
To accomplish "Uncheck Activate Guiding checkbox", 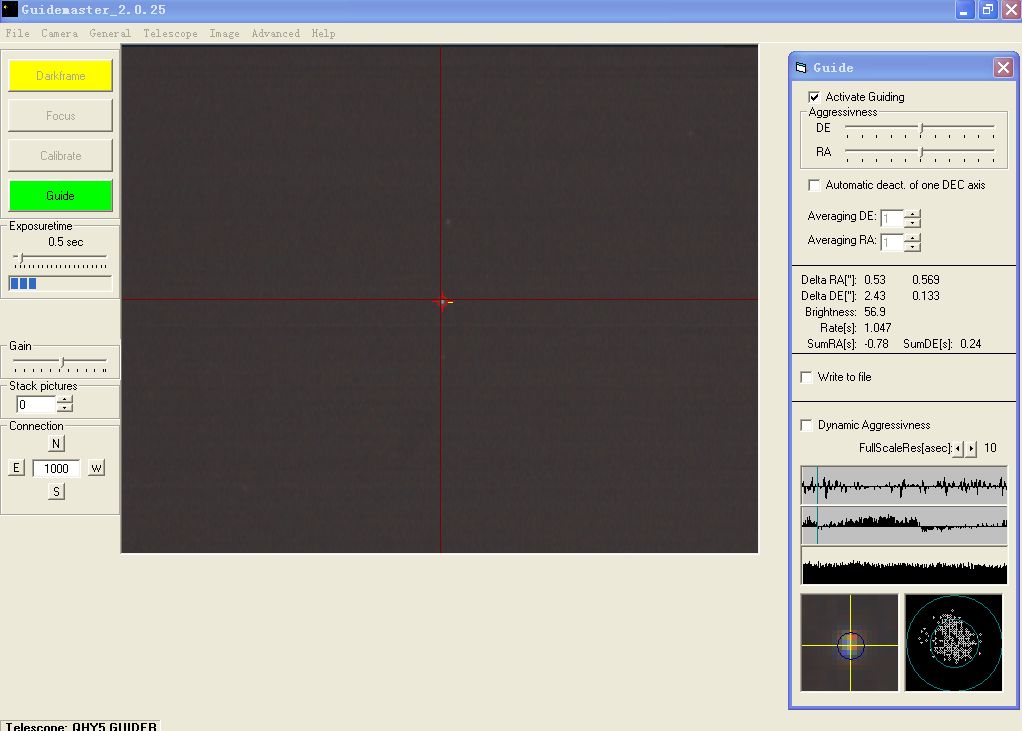I will 814,97.
